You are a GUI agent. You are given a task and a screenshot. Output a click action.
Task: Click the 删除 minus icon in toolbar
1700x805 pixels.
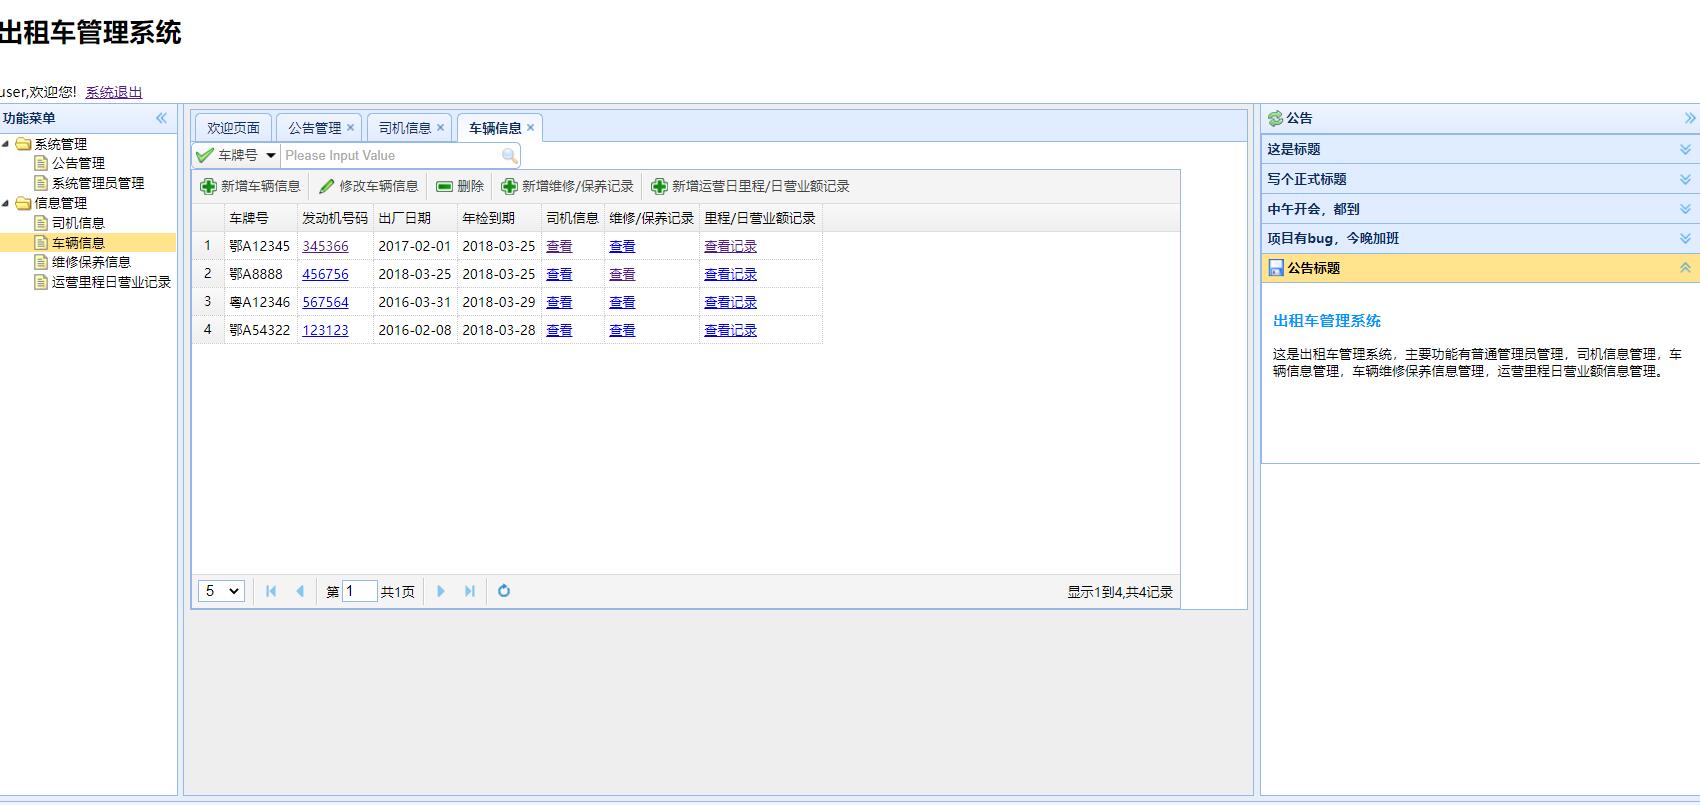444,187
